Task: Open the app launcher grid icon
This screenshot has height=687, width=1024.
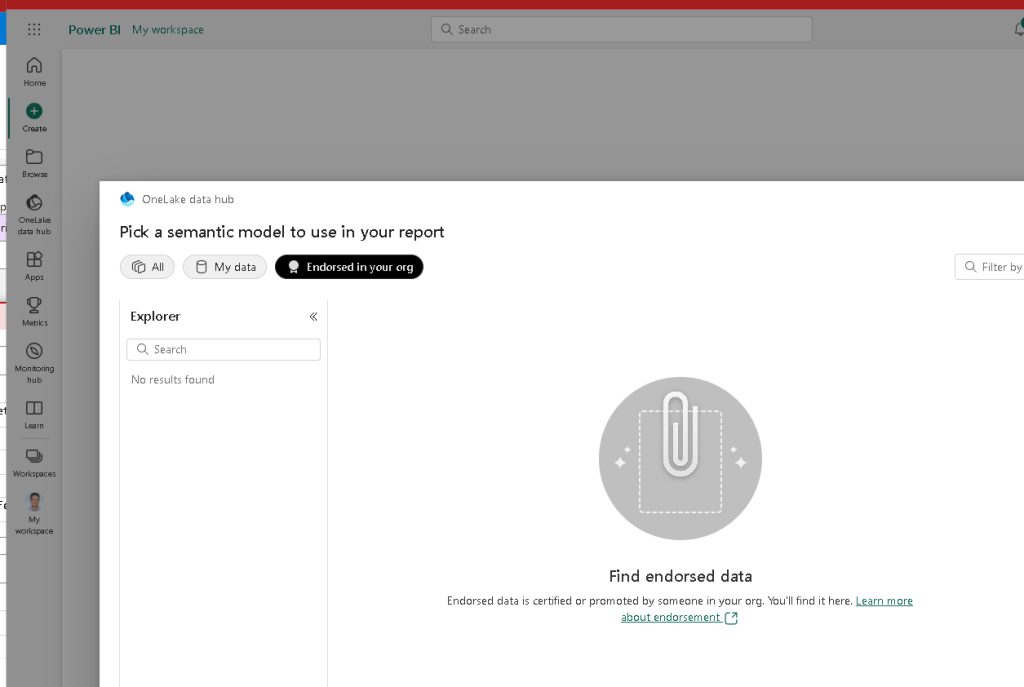Action: [x=34, y=29]
